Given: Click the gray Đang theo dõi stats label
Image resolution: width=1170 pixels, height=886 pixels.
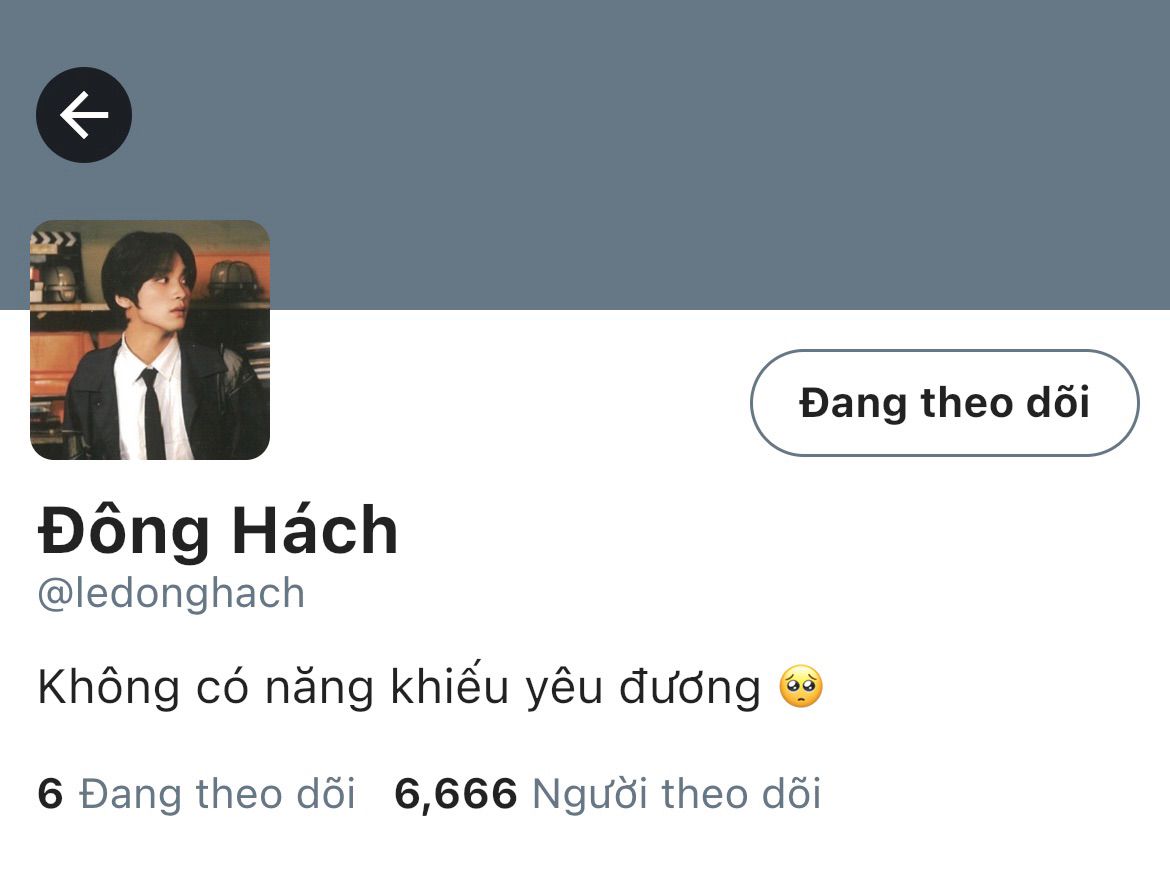Looking at the screenshot, I should click(217, 793).
